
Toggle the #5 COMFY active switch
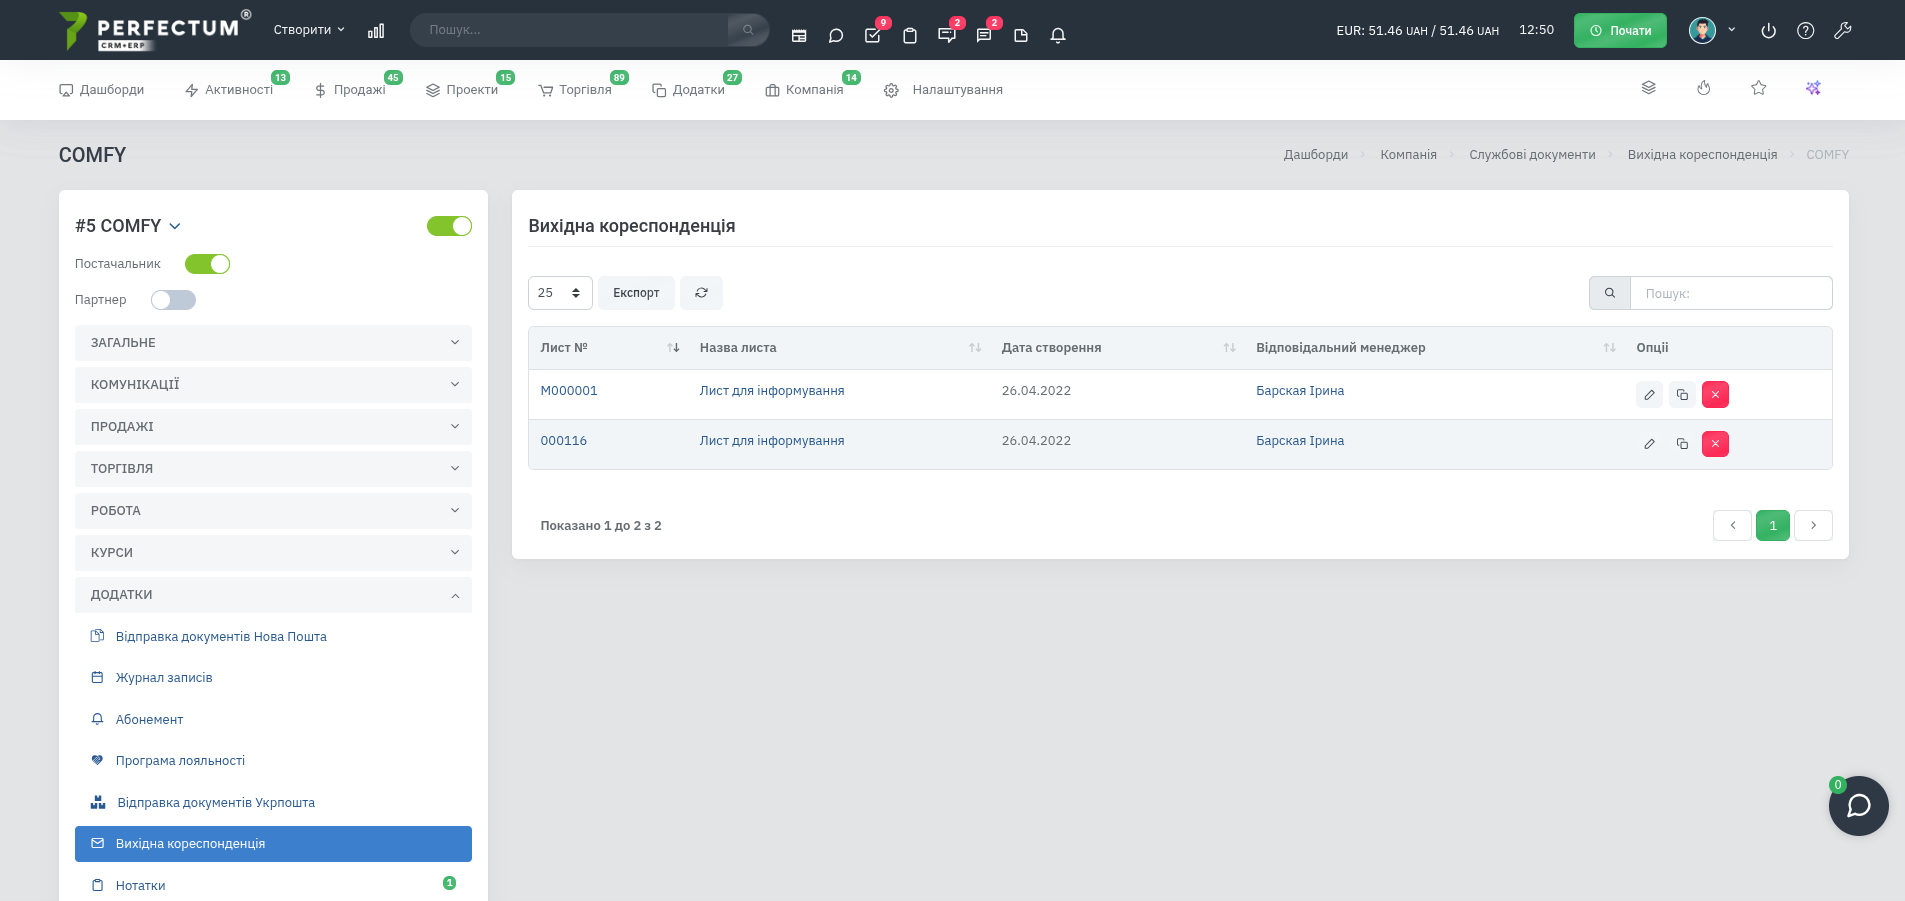[449, 226]
